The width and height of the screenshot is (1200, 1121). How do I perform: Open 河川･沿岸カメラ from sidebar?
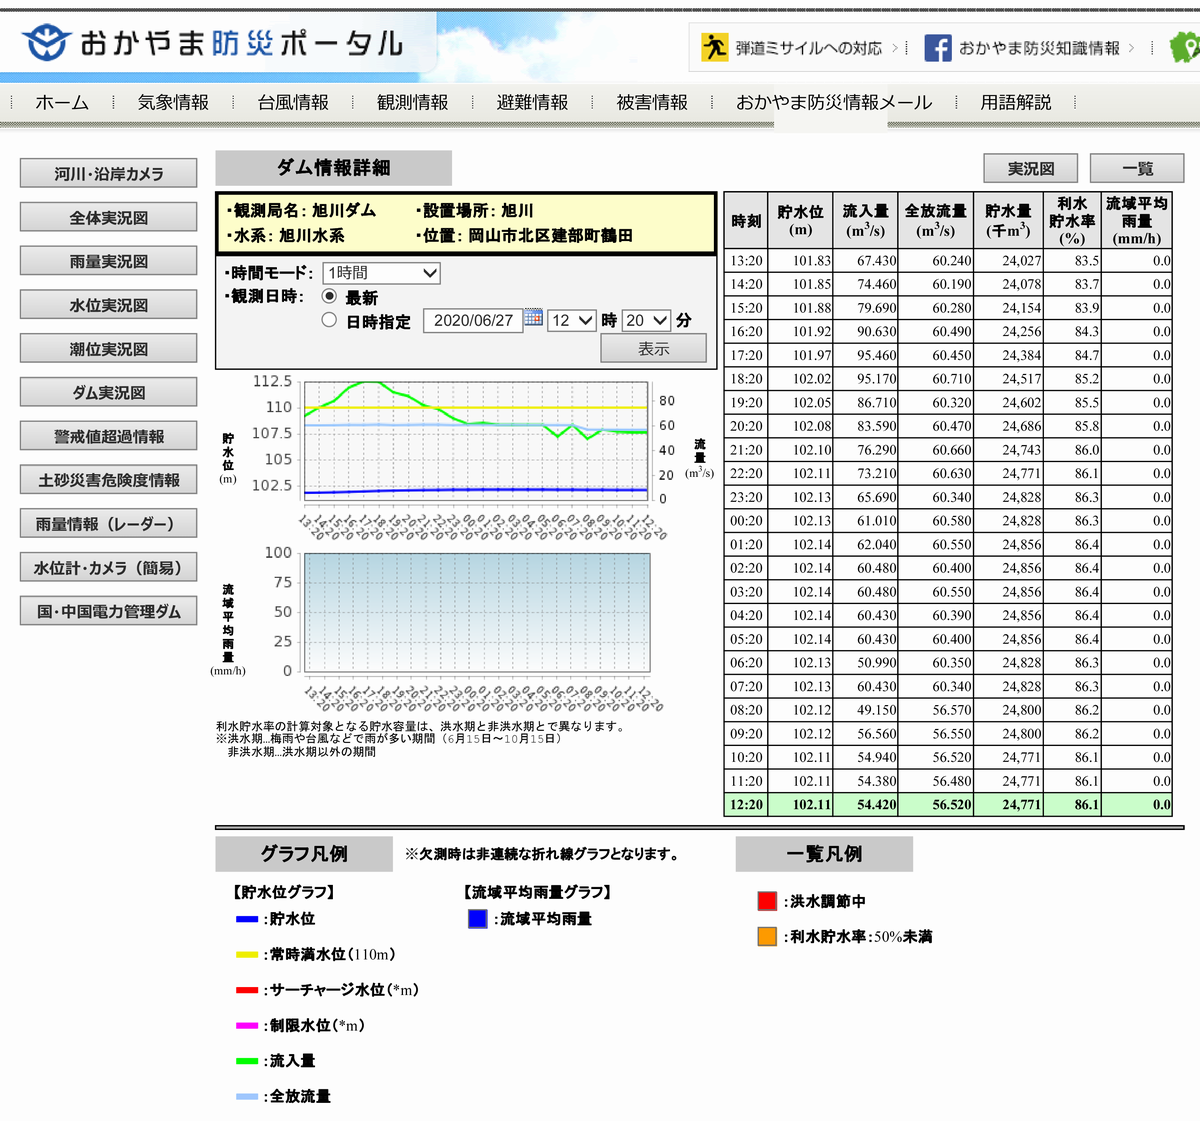[108, 174]
